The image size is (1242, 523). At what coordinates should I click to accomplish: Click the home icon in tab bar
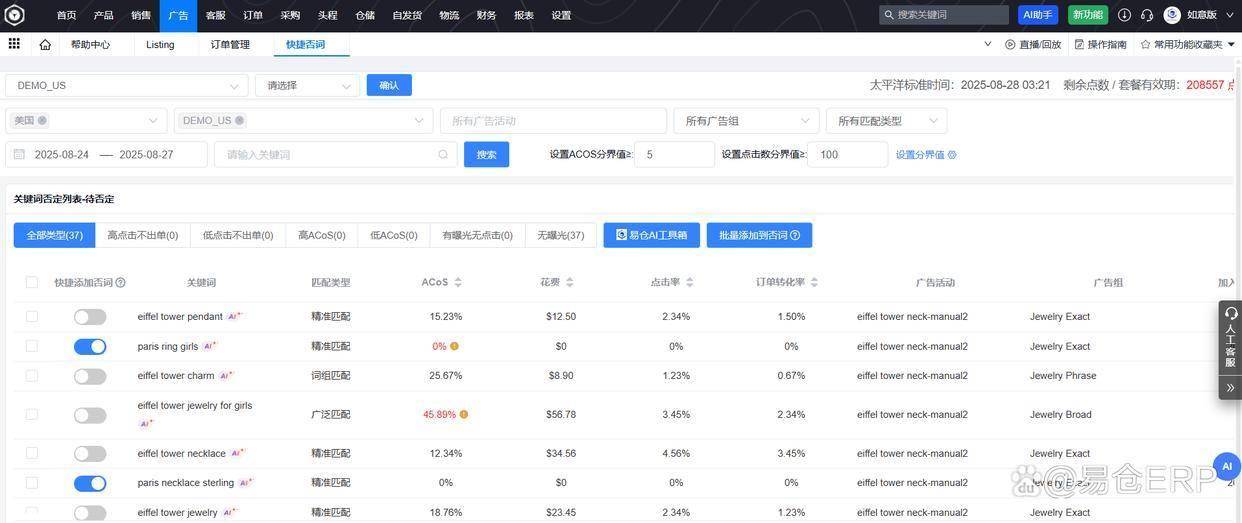[x=45, y=45]
